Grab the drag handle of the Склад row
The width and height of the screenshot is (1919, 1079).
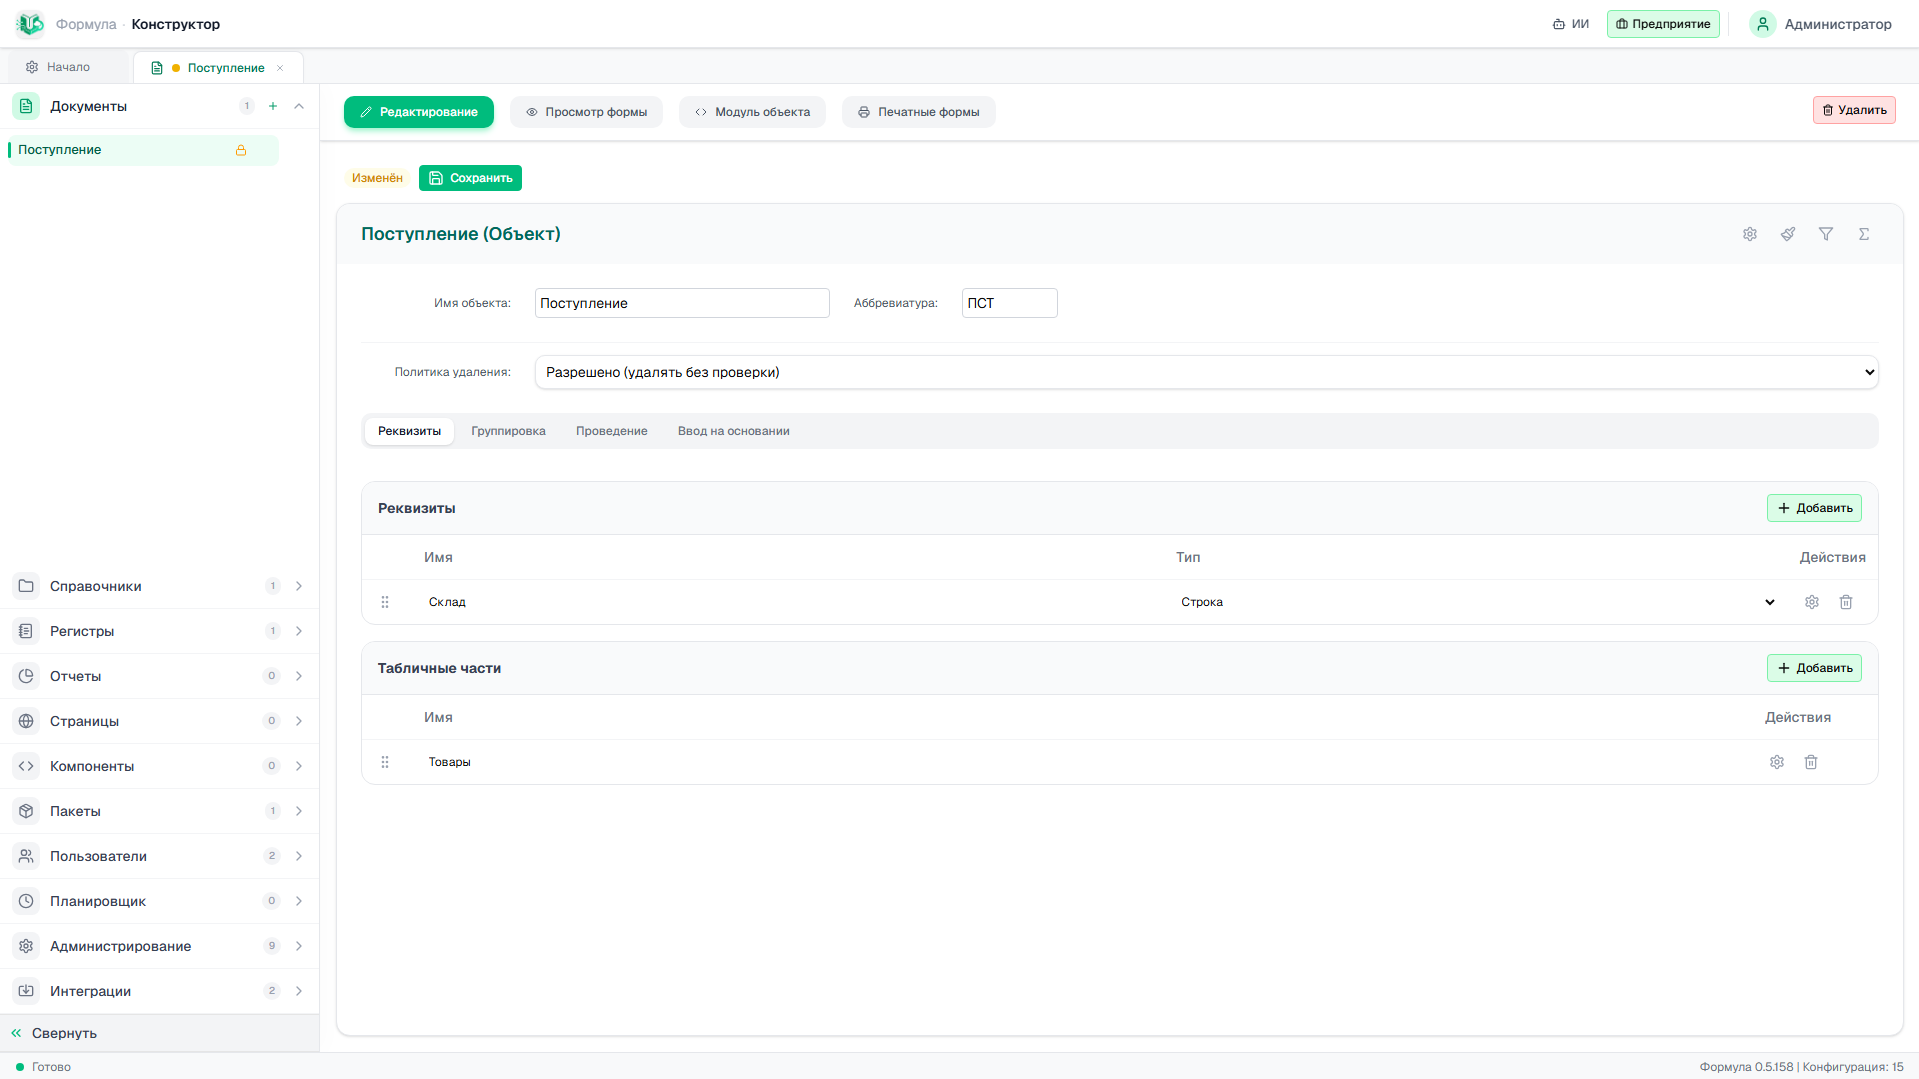385,602
